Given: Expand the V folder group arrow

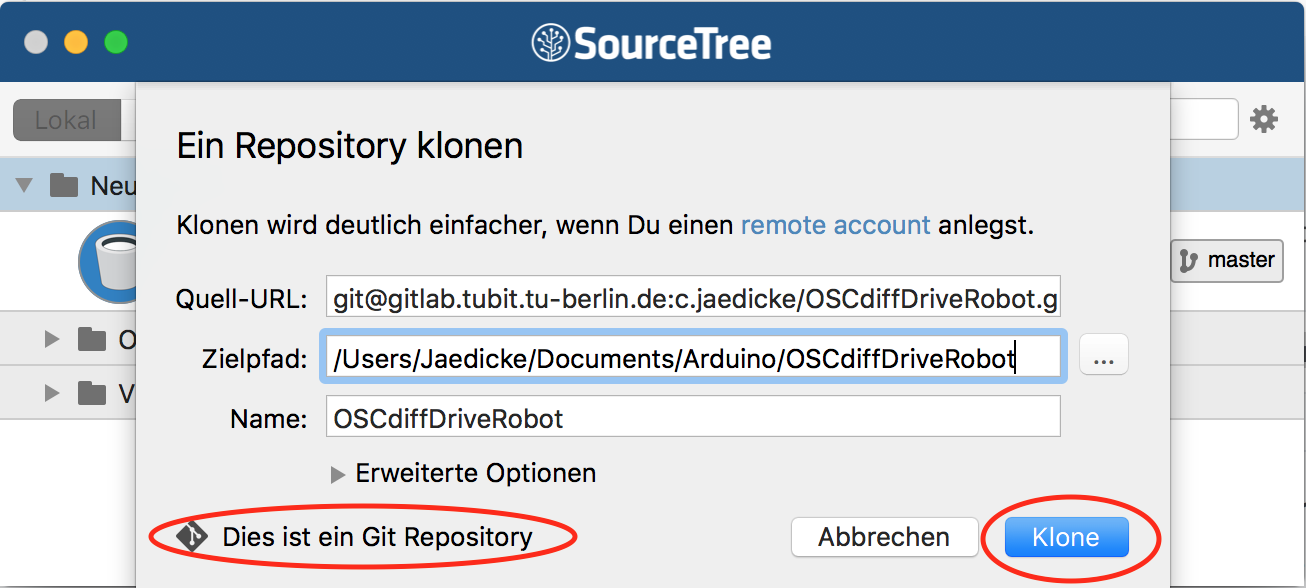Looking at the screenshot, I should pos(52,393).
